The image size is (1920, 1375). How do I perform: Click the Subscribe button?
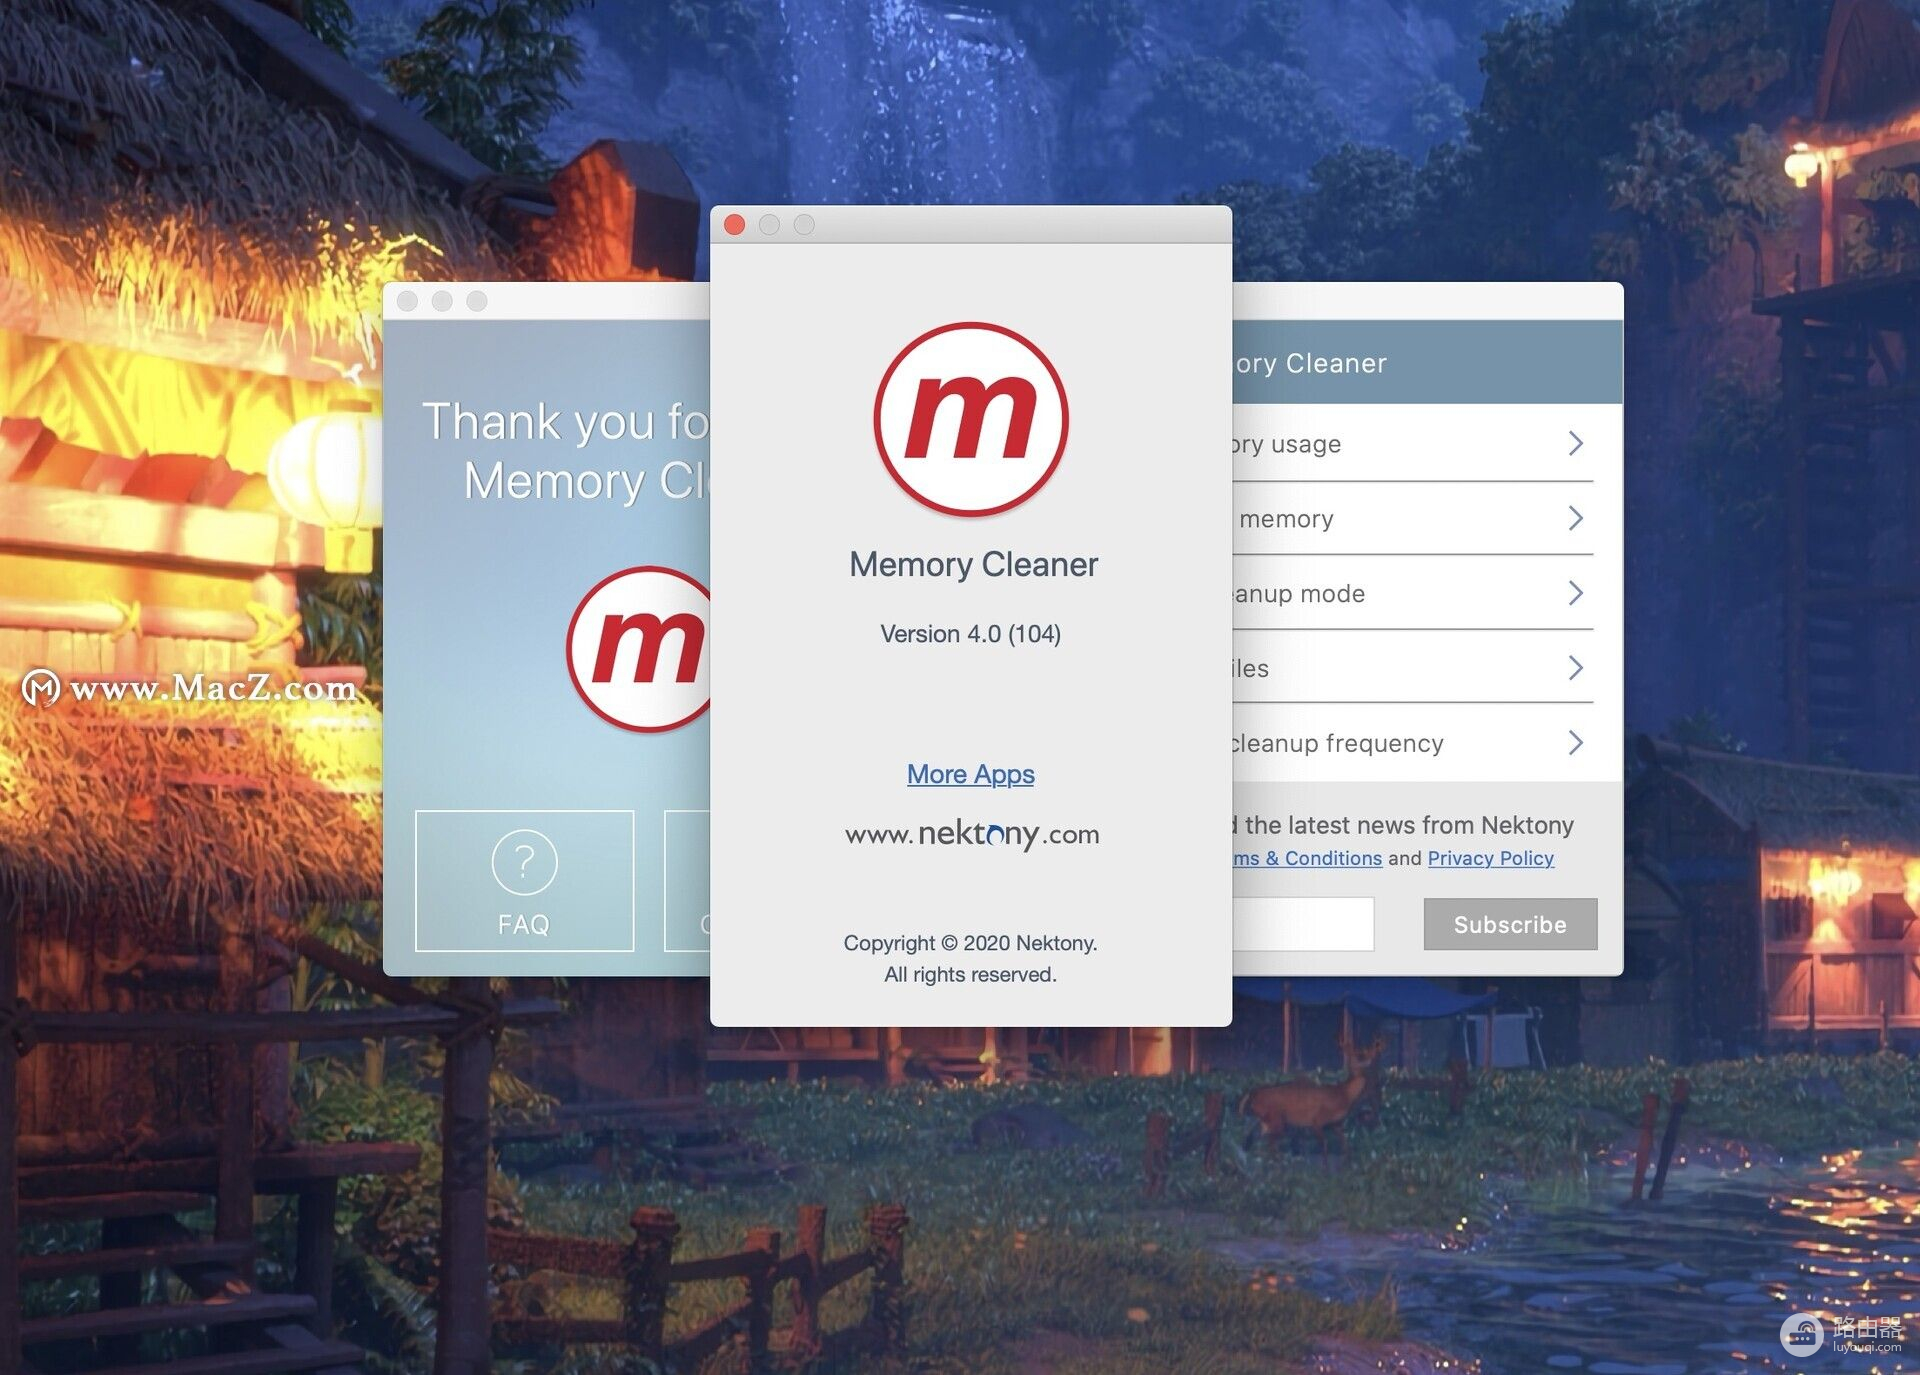[x=1510, y=924]
